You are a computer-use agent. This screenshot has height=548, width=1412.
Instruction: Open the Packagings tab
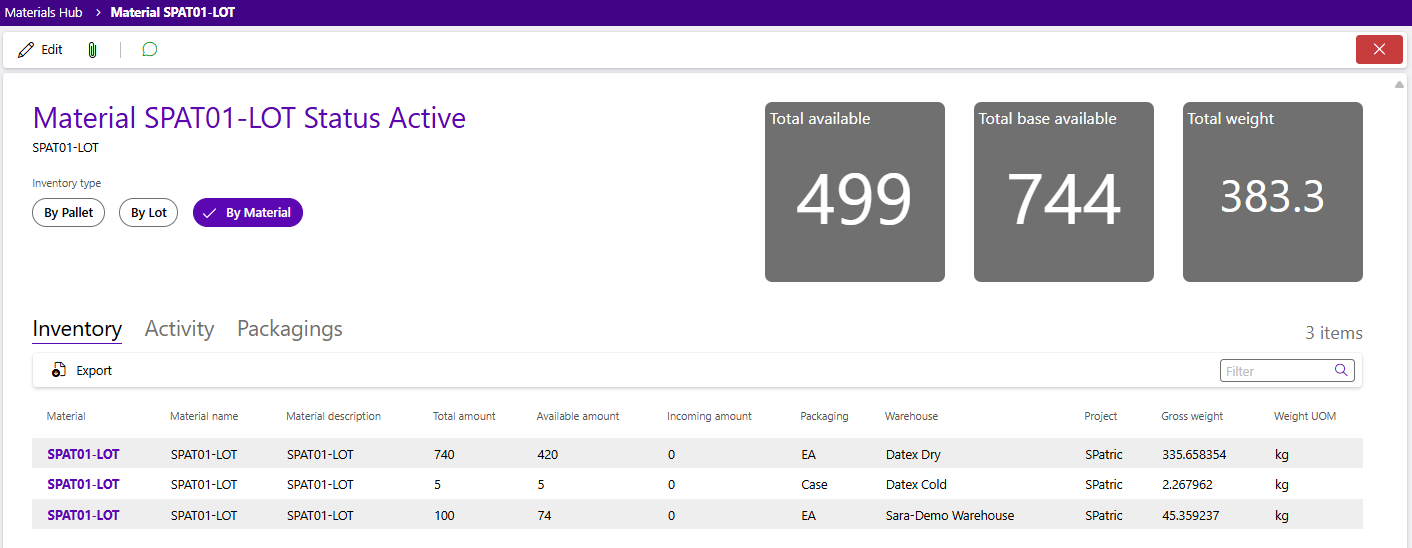point(289,329)
